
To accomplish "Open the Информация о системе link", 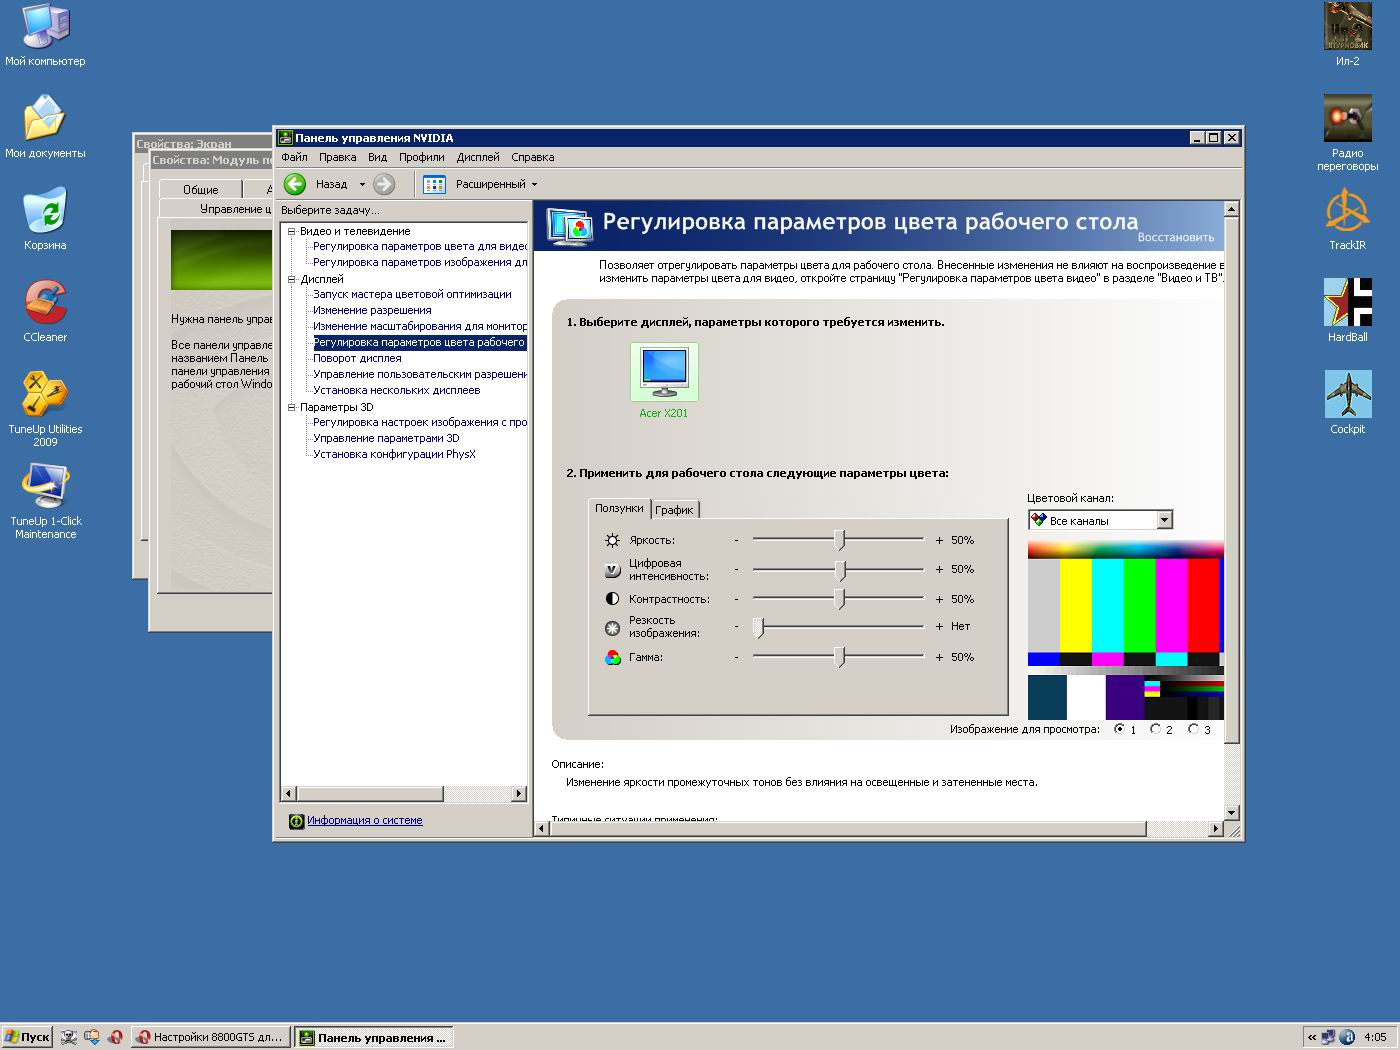I will (x=365, y=821).
